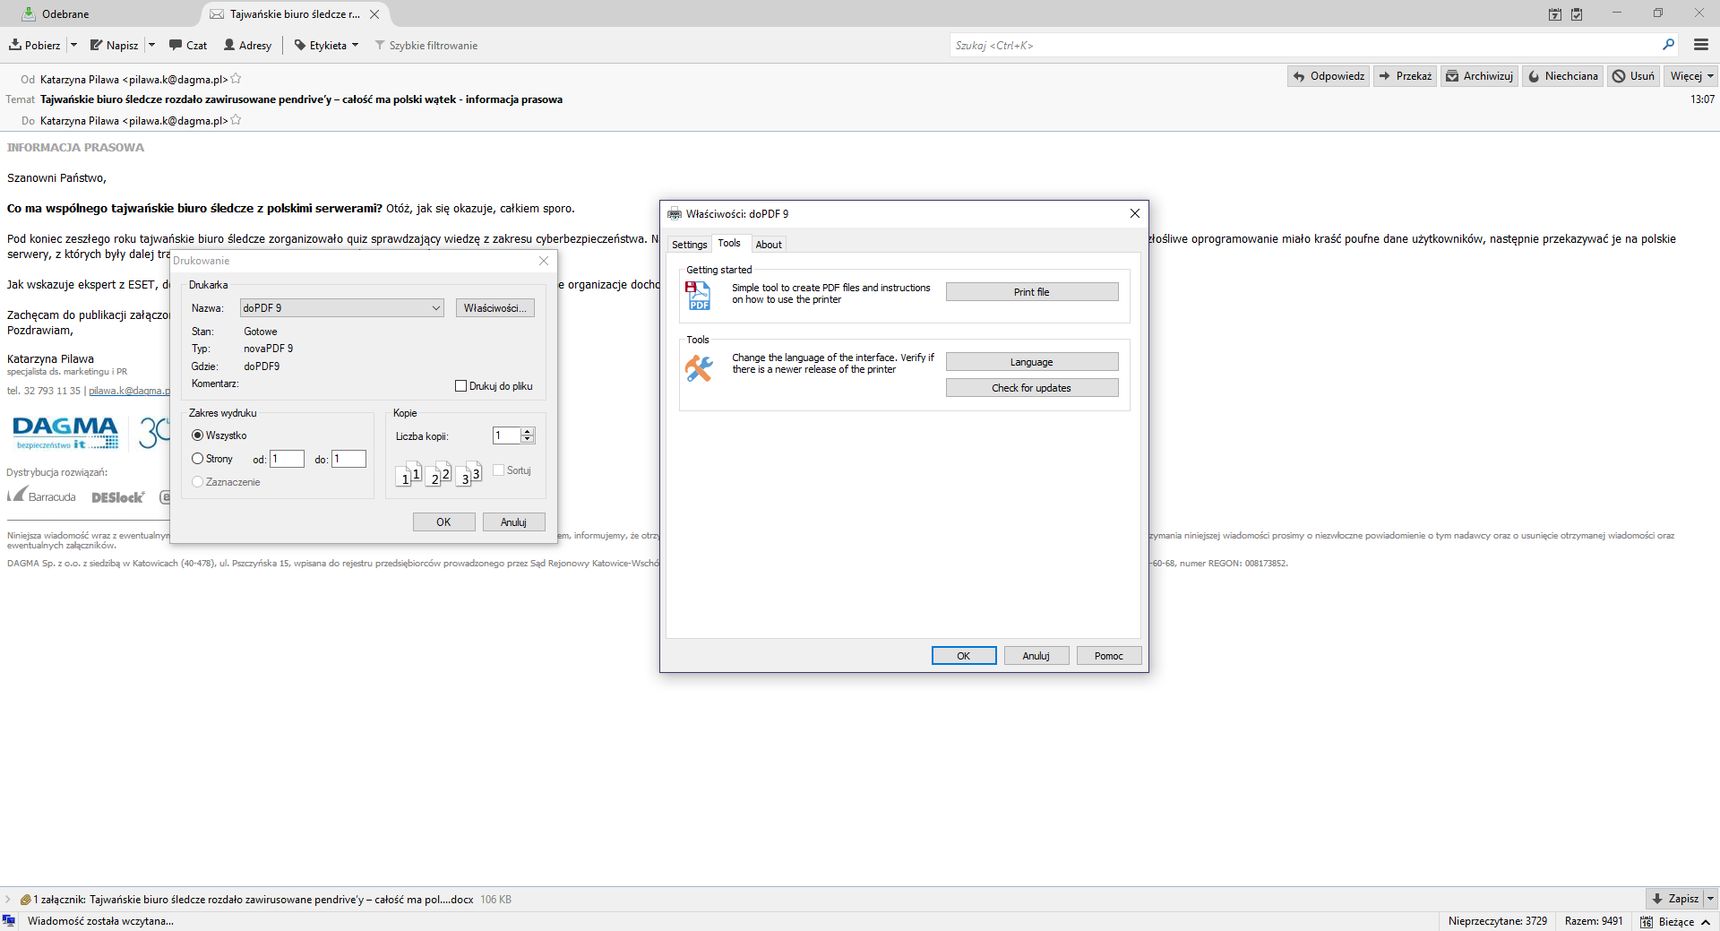This screenshot has height=931, width=1720.
Task: Open the tasks icon in the tab bar
Action: tap(1577, 14)
